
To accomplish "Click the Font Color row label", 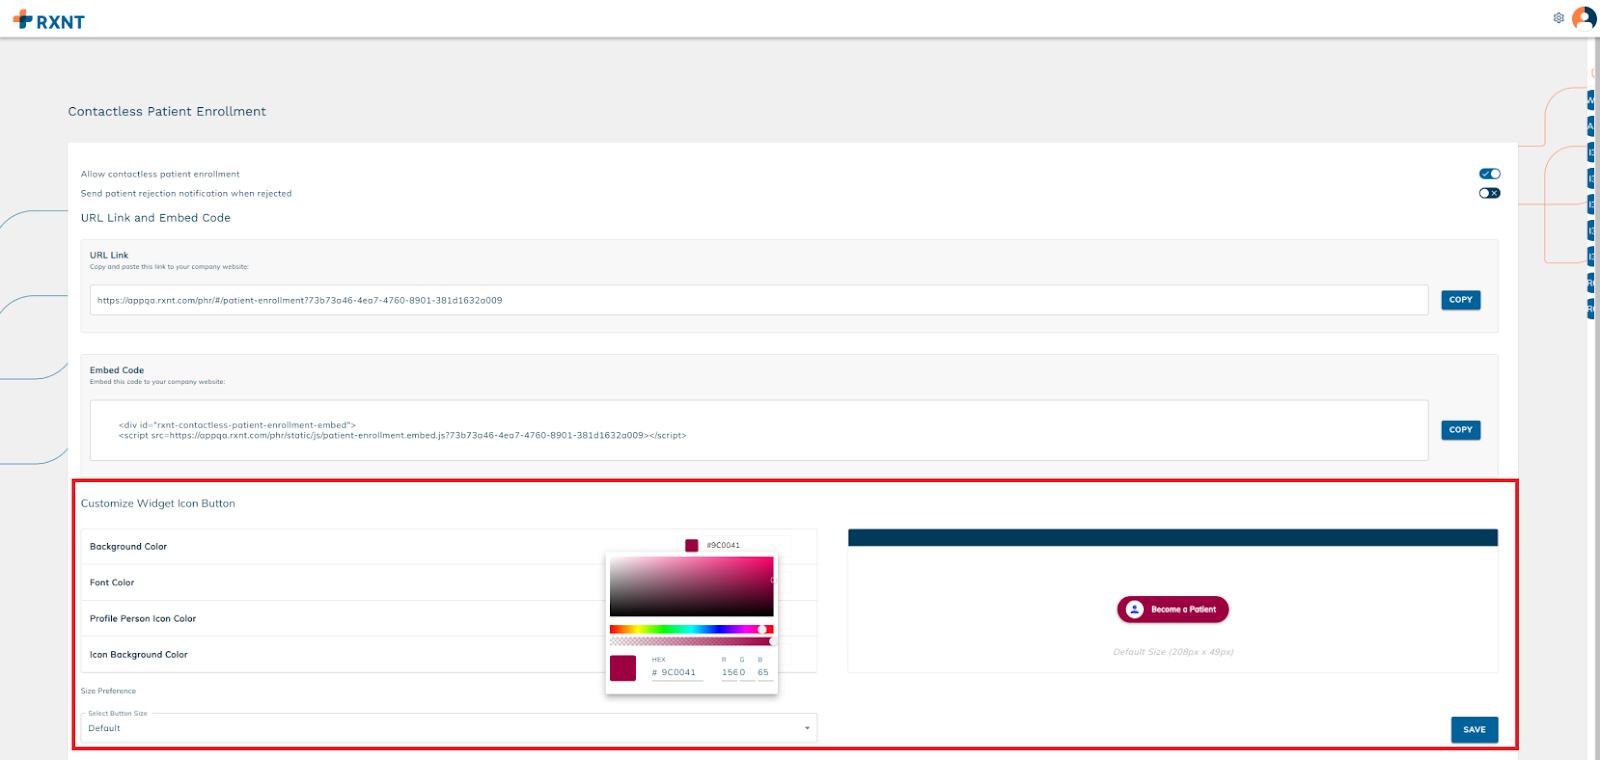I will [x=112, y=582].
